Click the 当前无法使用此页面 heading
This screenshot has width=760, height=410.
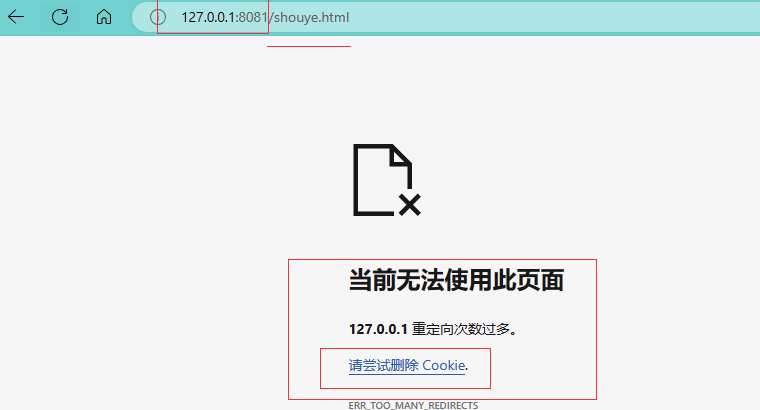456,280
